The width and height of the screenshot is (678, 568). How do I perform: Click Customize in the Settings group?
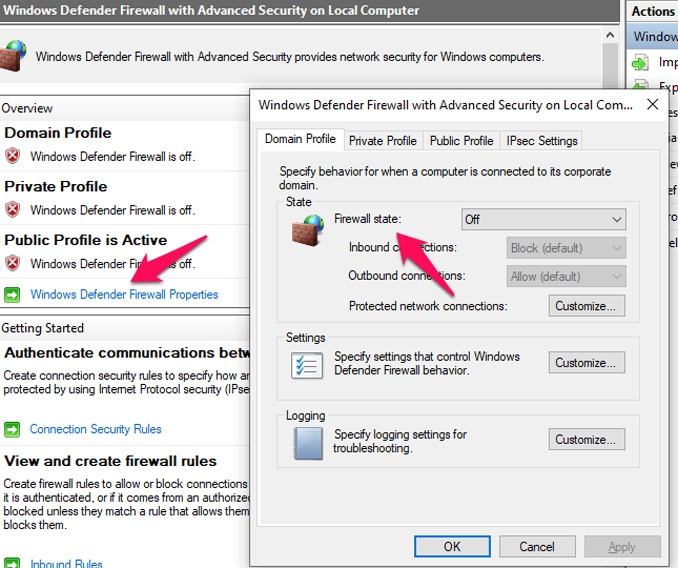pos(587,362)
